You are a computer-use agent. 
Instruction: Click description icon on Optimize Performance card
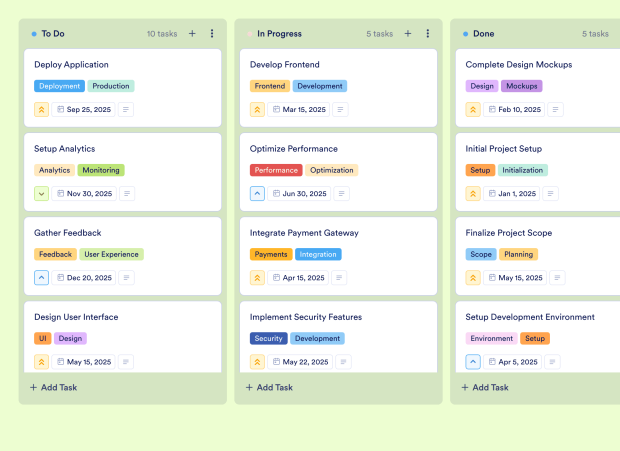pos(342,194)
